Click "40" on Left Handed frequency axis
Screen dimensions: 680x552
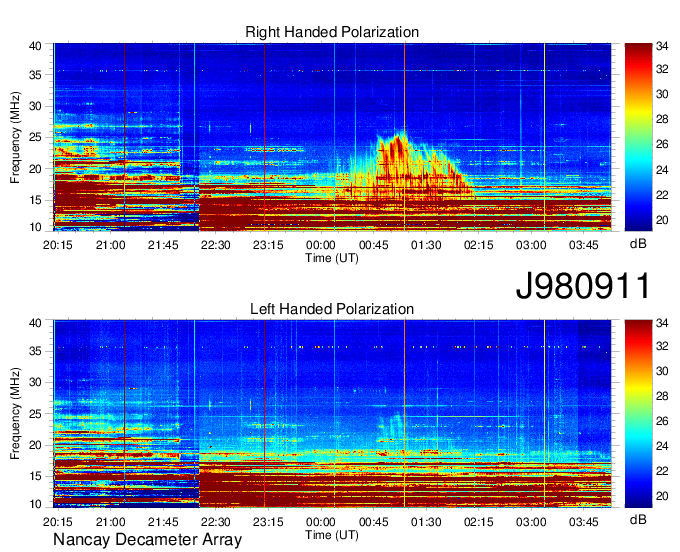pos(35,323)
